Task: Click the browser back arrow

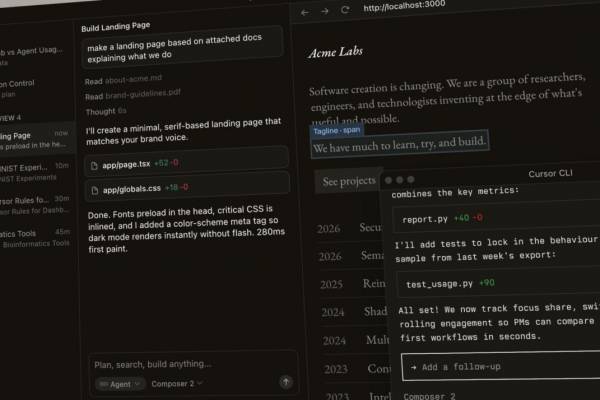Action: point(306,10)
